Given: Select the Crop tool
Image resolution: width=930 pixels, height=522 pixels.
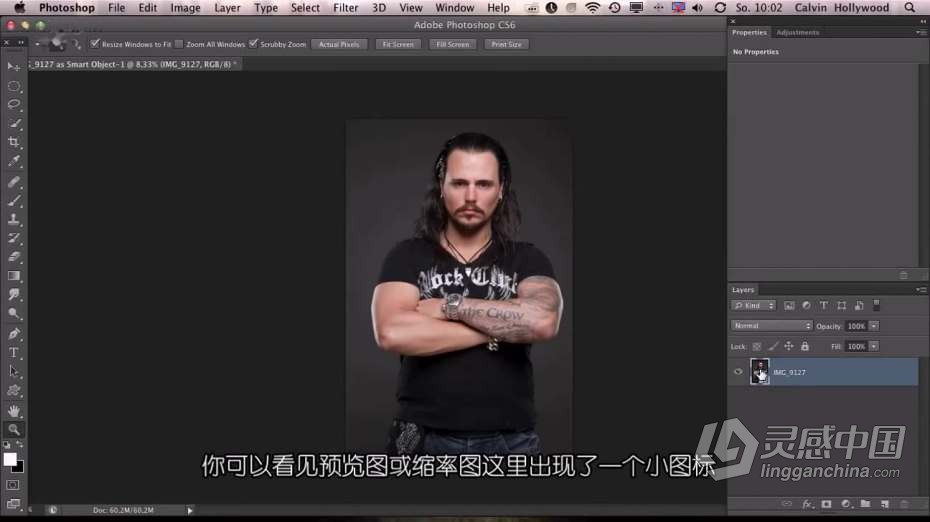Looking at the screenshot, I should (14, 142).
